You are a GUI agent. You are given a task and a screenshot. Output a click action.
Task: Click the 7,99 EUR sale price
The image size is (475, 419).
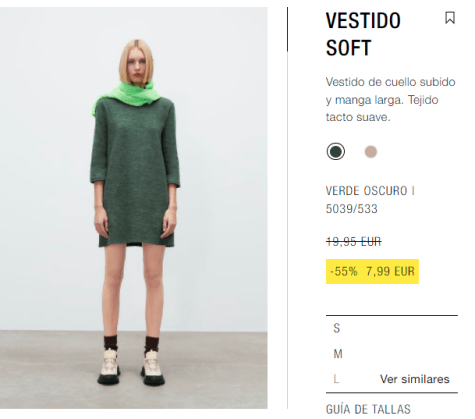coord(390,271)
